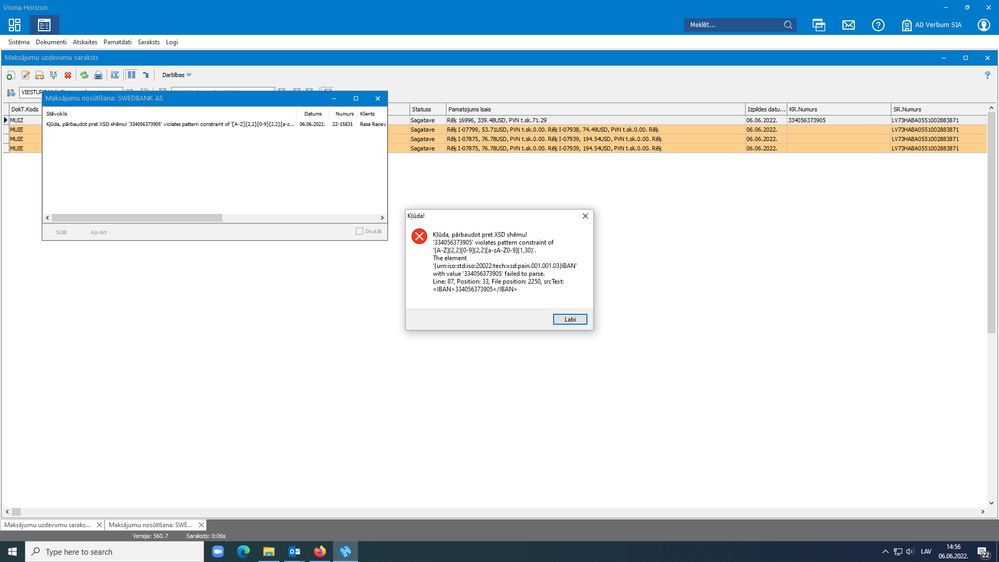
Task: Select row with Rēķ 16996, 339.48USD
Action: (595, 120)
